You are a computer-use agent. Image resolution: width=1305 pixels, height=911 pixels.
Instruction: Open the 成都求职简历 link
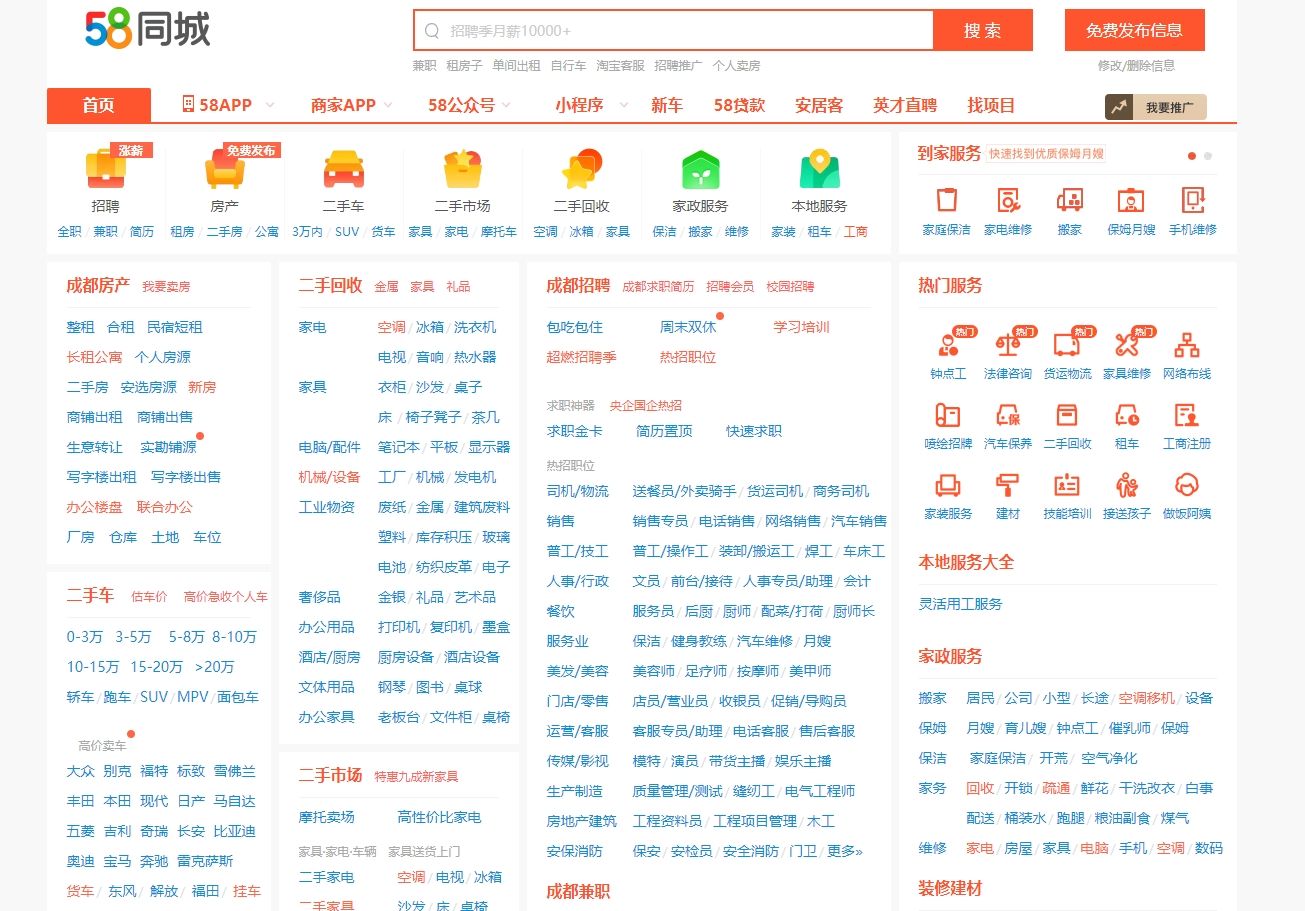pos(658,287)
